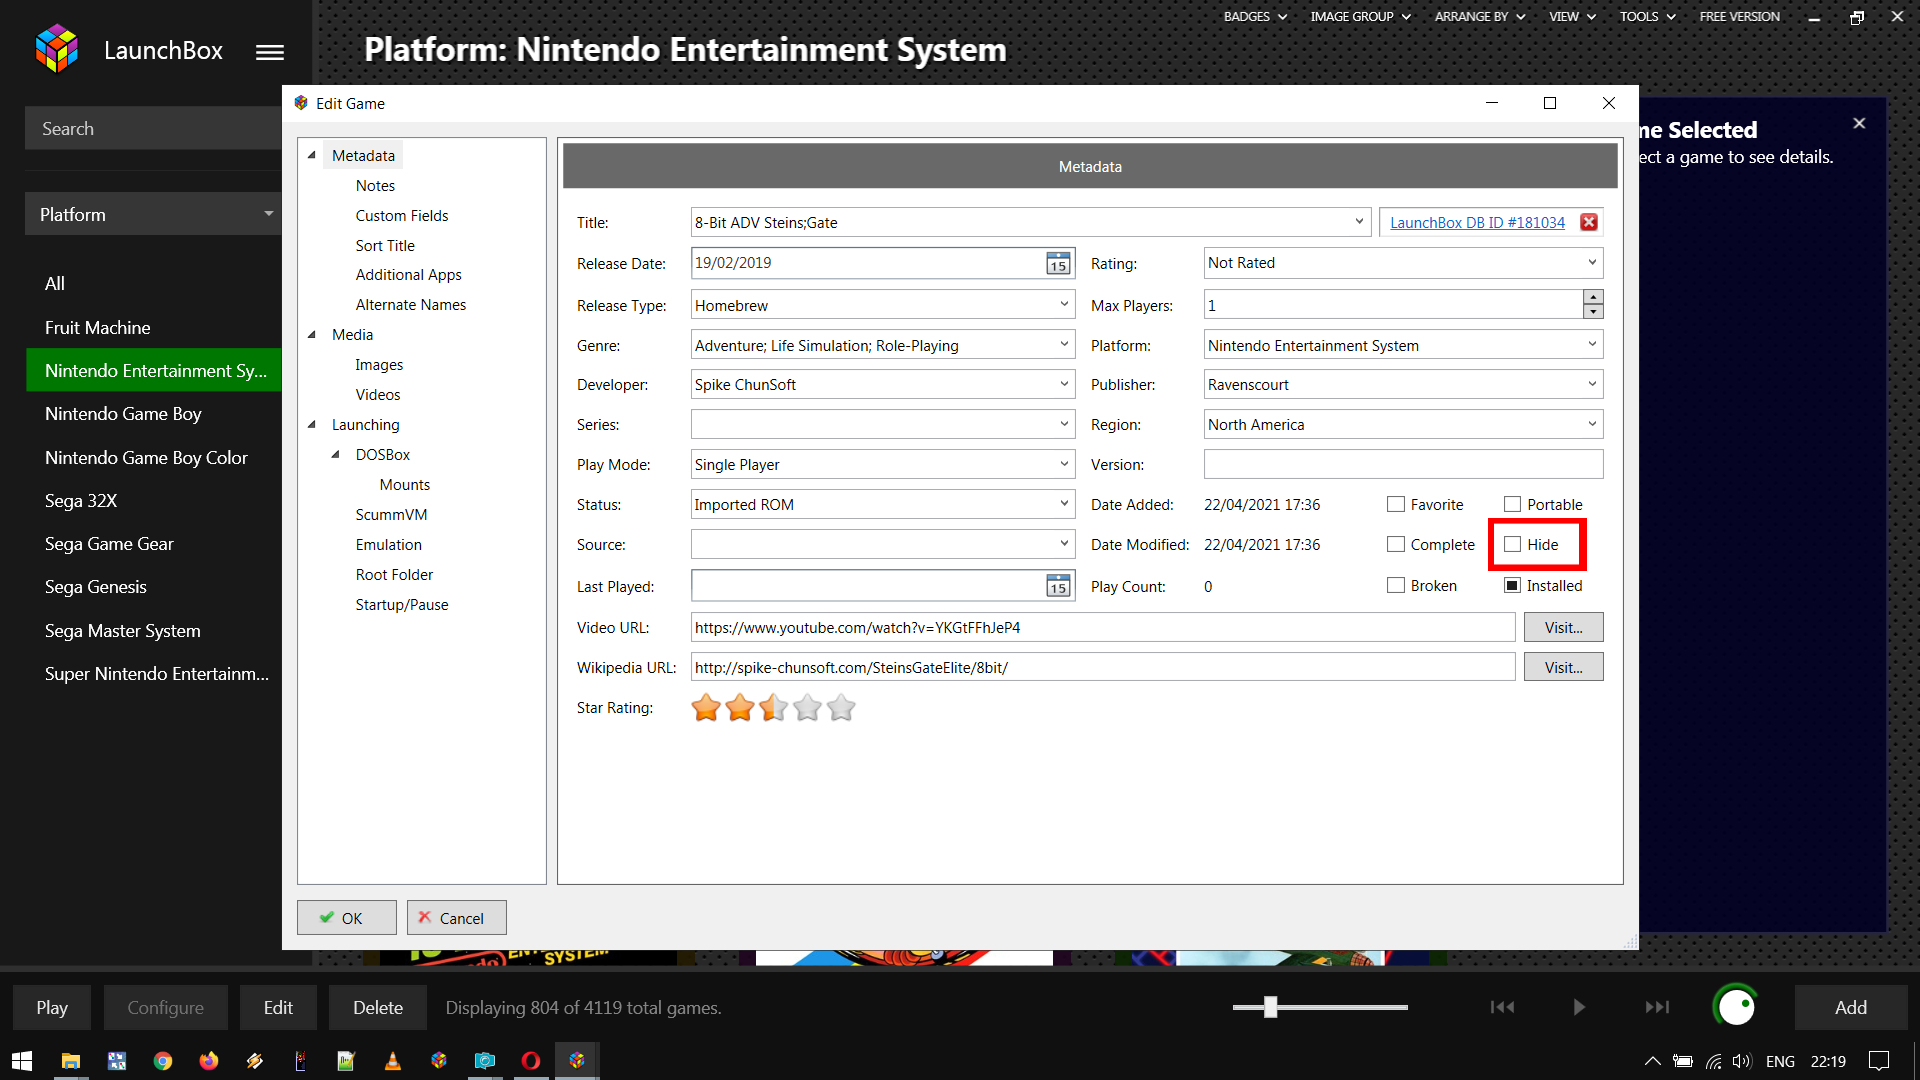Viewport: 1920px width, 1080px height.
Task: Open the Last Played calendar picker
Action: point(1058,586)
